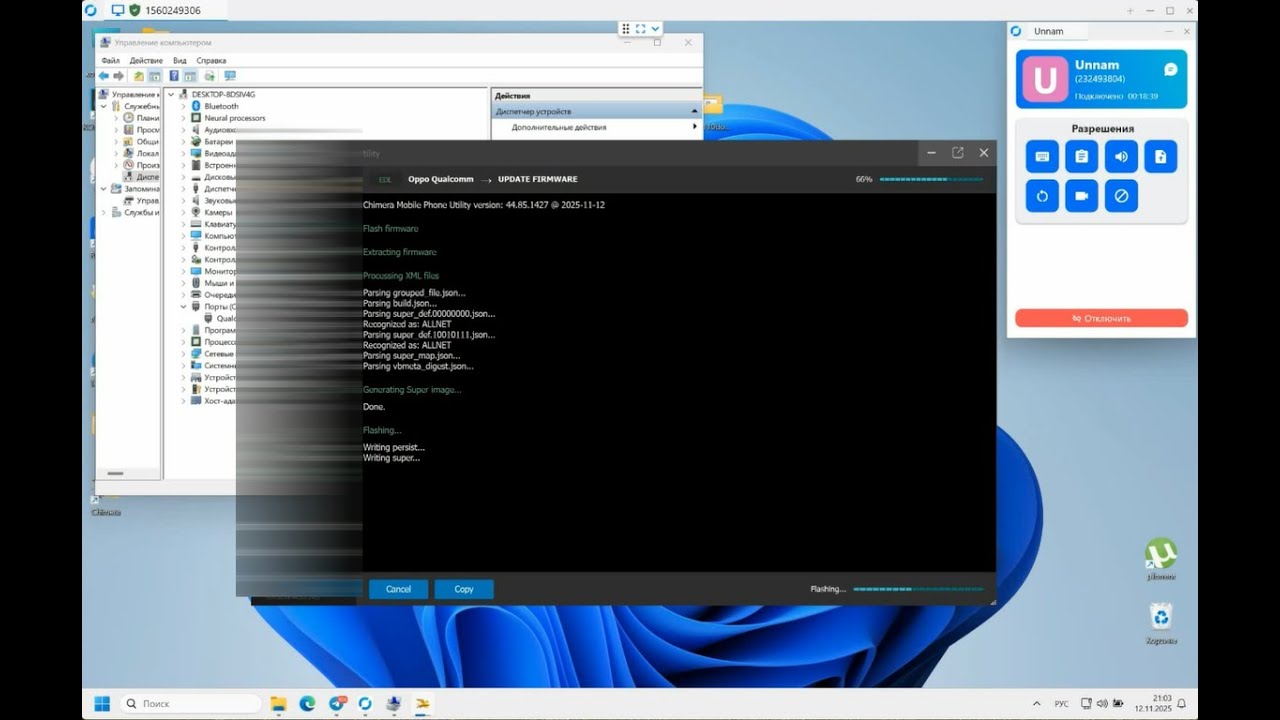This screenshot has height=720, width=1280.
Task: Open the Вид menu
Action: (x=179, y=60)
